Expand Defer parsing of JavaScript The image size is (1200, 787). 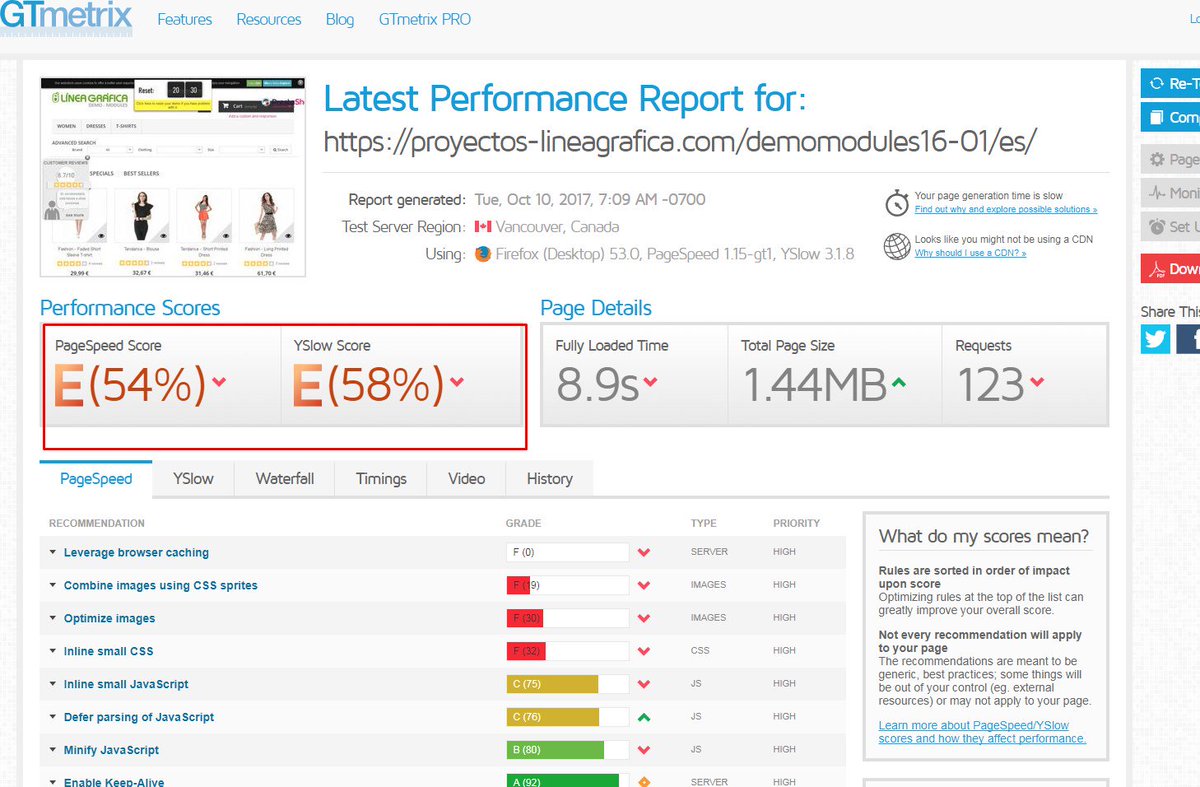[139, 718]
